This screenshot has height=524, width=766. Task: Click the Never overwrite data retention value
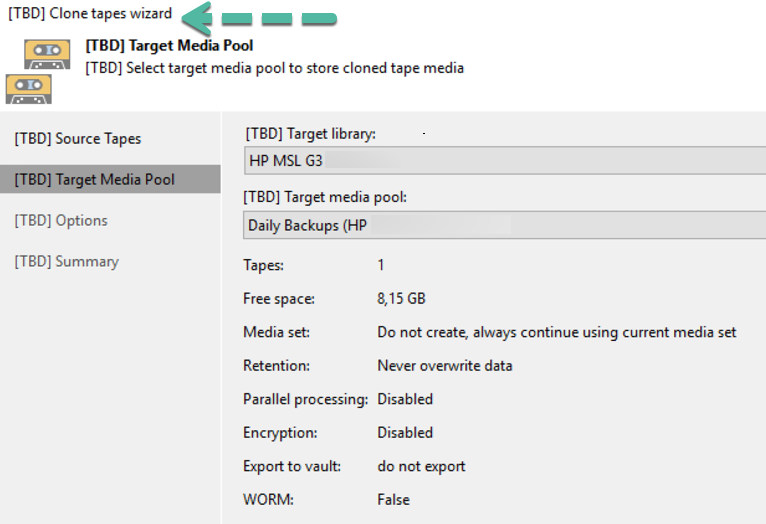(445, 365)
